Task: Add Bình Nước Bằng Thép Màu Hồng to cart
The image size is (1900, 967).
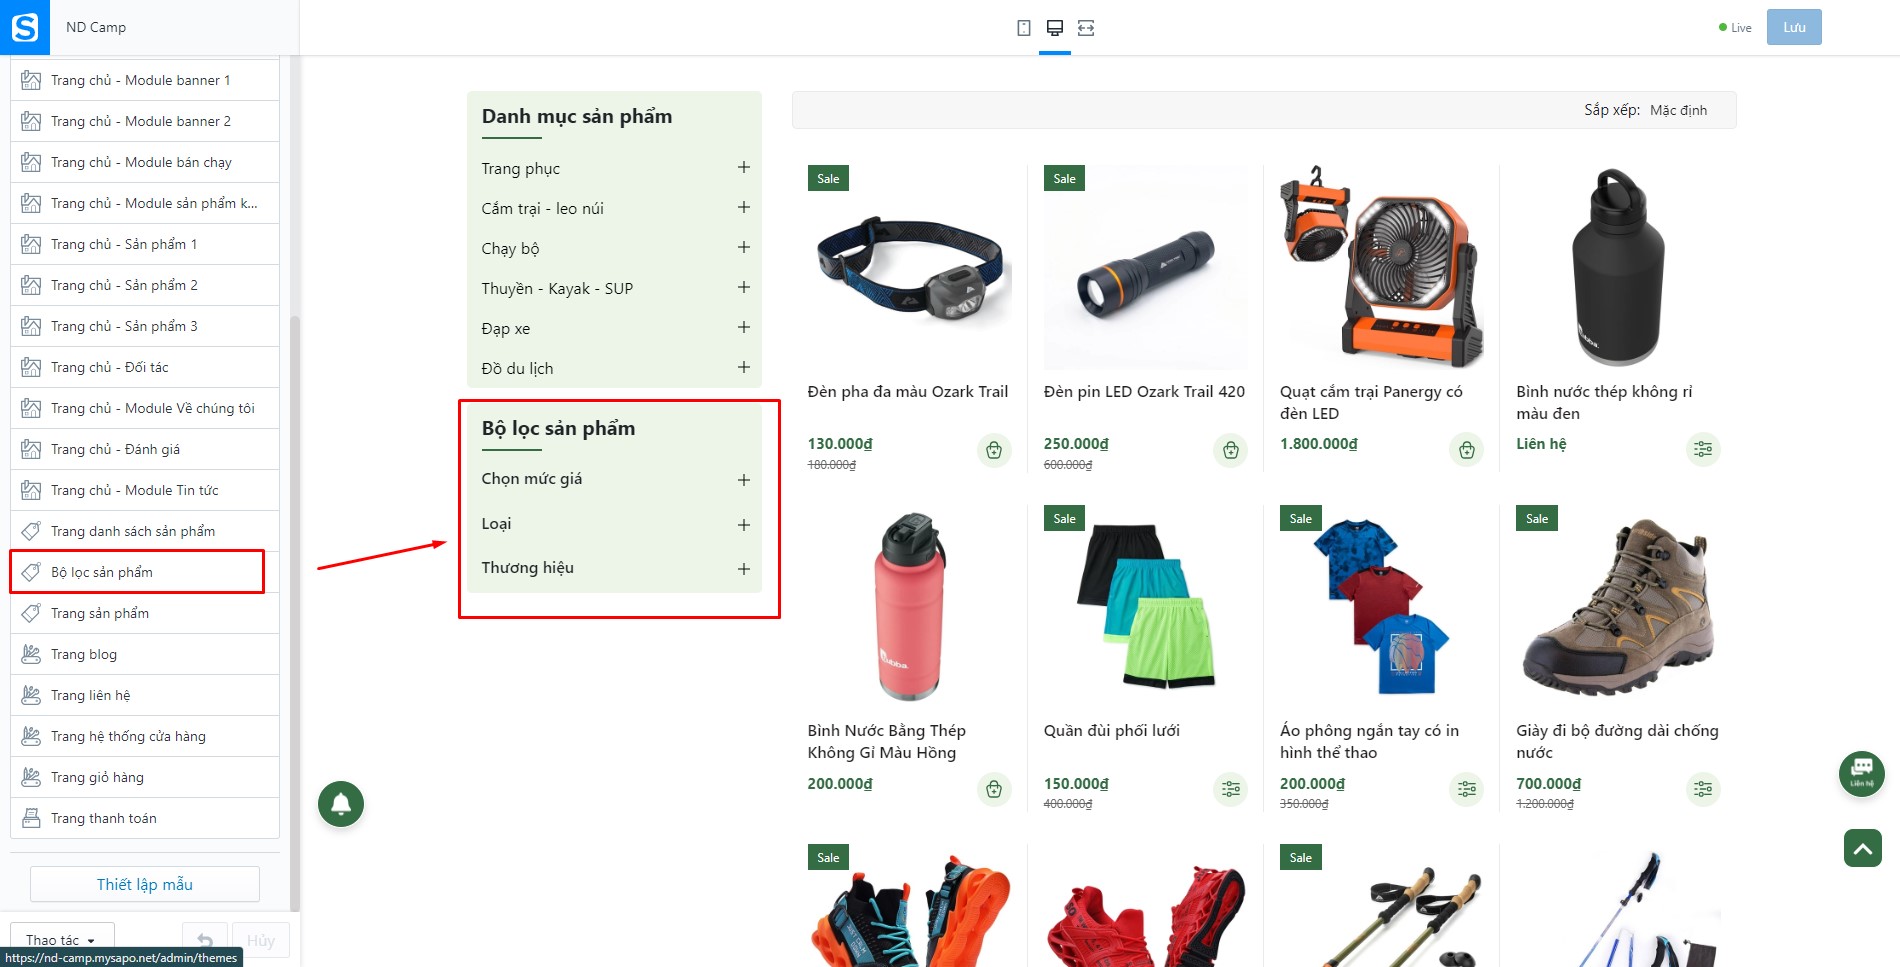Action: pos(994,789)
